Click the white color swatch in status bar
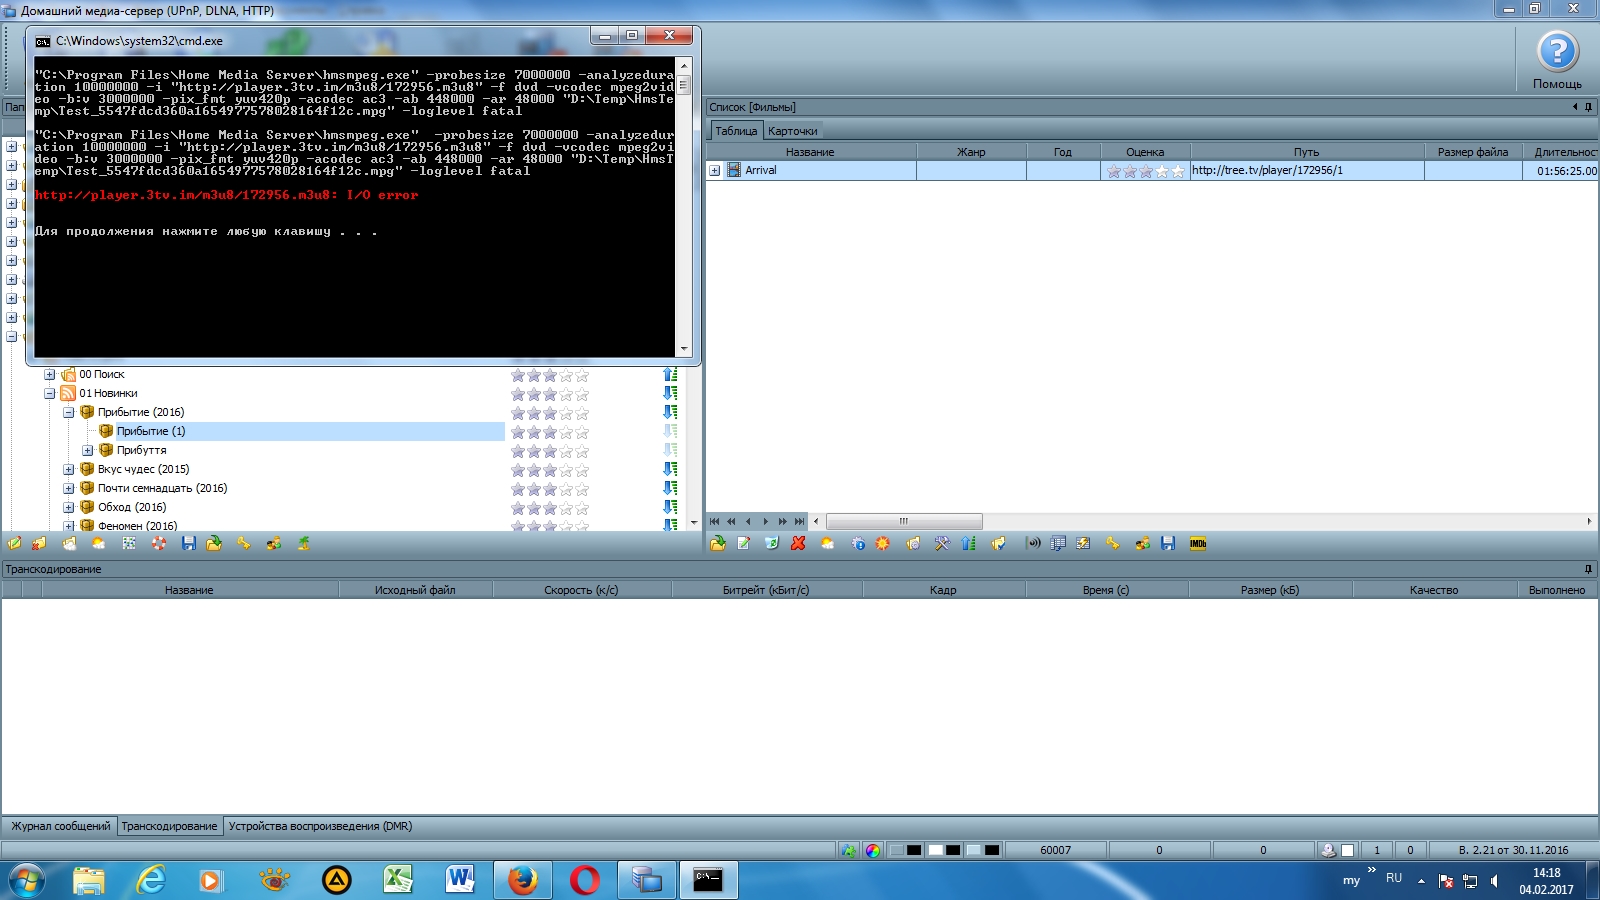Image resolution: width=1600 pixels, height=900 pixels. [x=935, y=851]
